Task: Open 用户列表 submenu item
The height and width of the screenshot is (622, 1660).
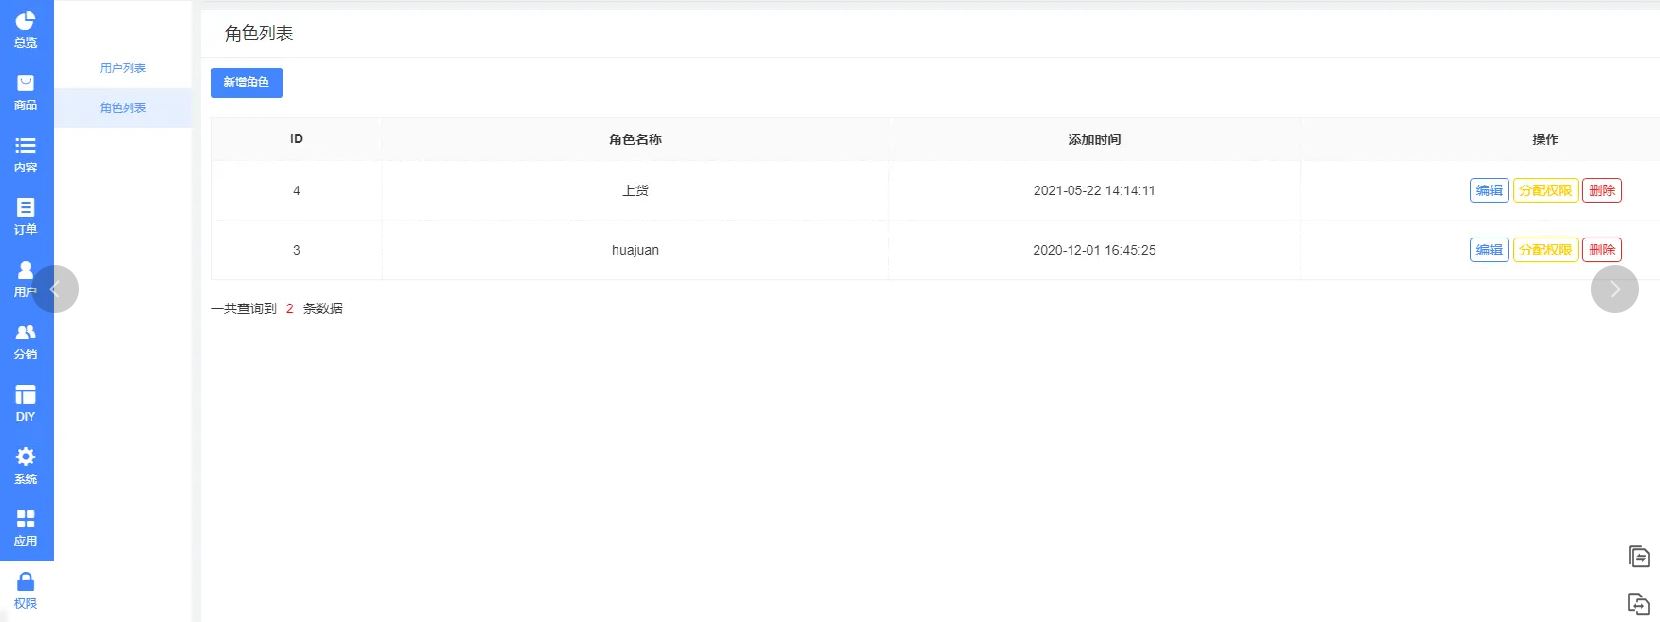Action: 122,68
